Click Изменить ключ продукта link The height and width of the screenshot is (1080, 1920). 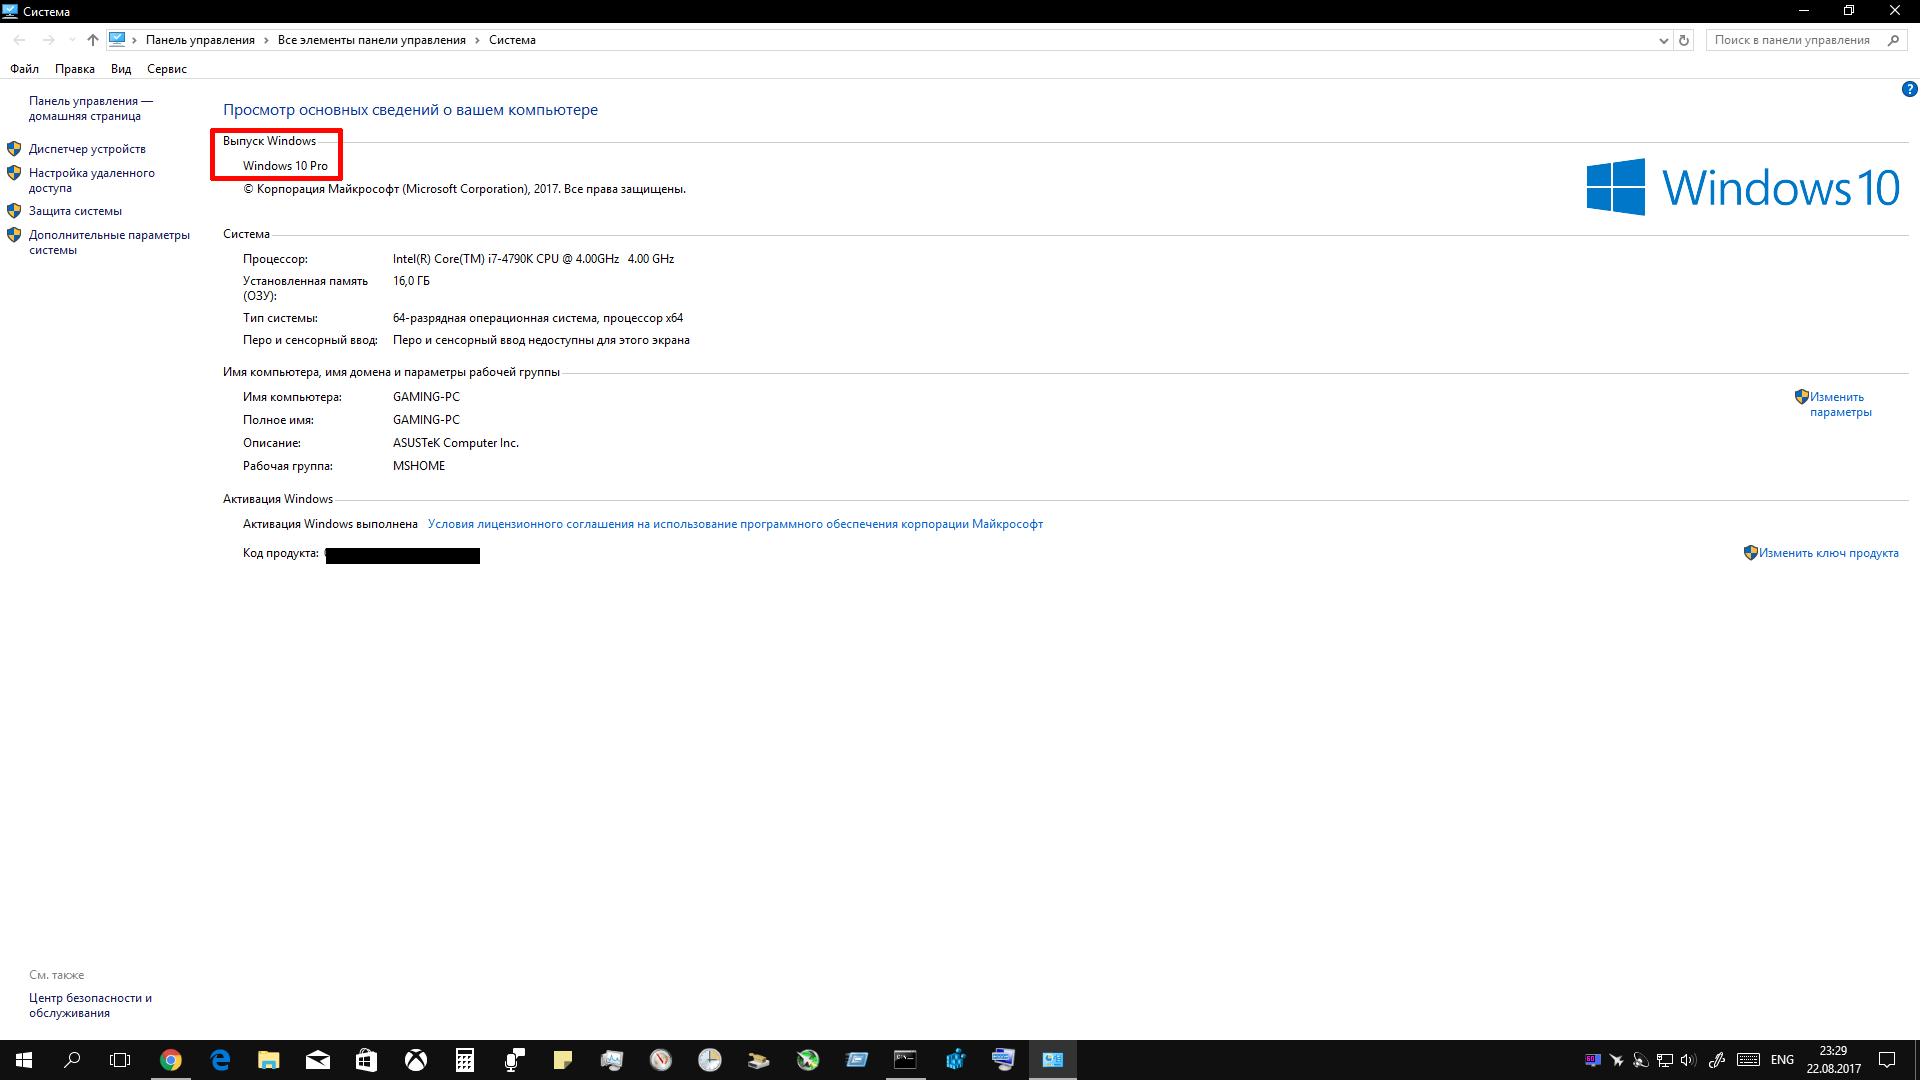1828,553
